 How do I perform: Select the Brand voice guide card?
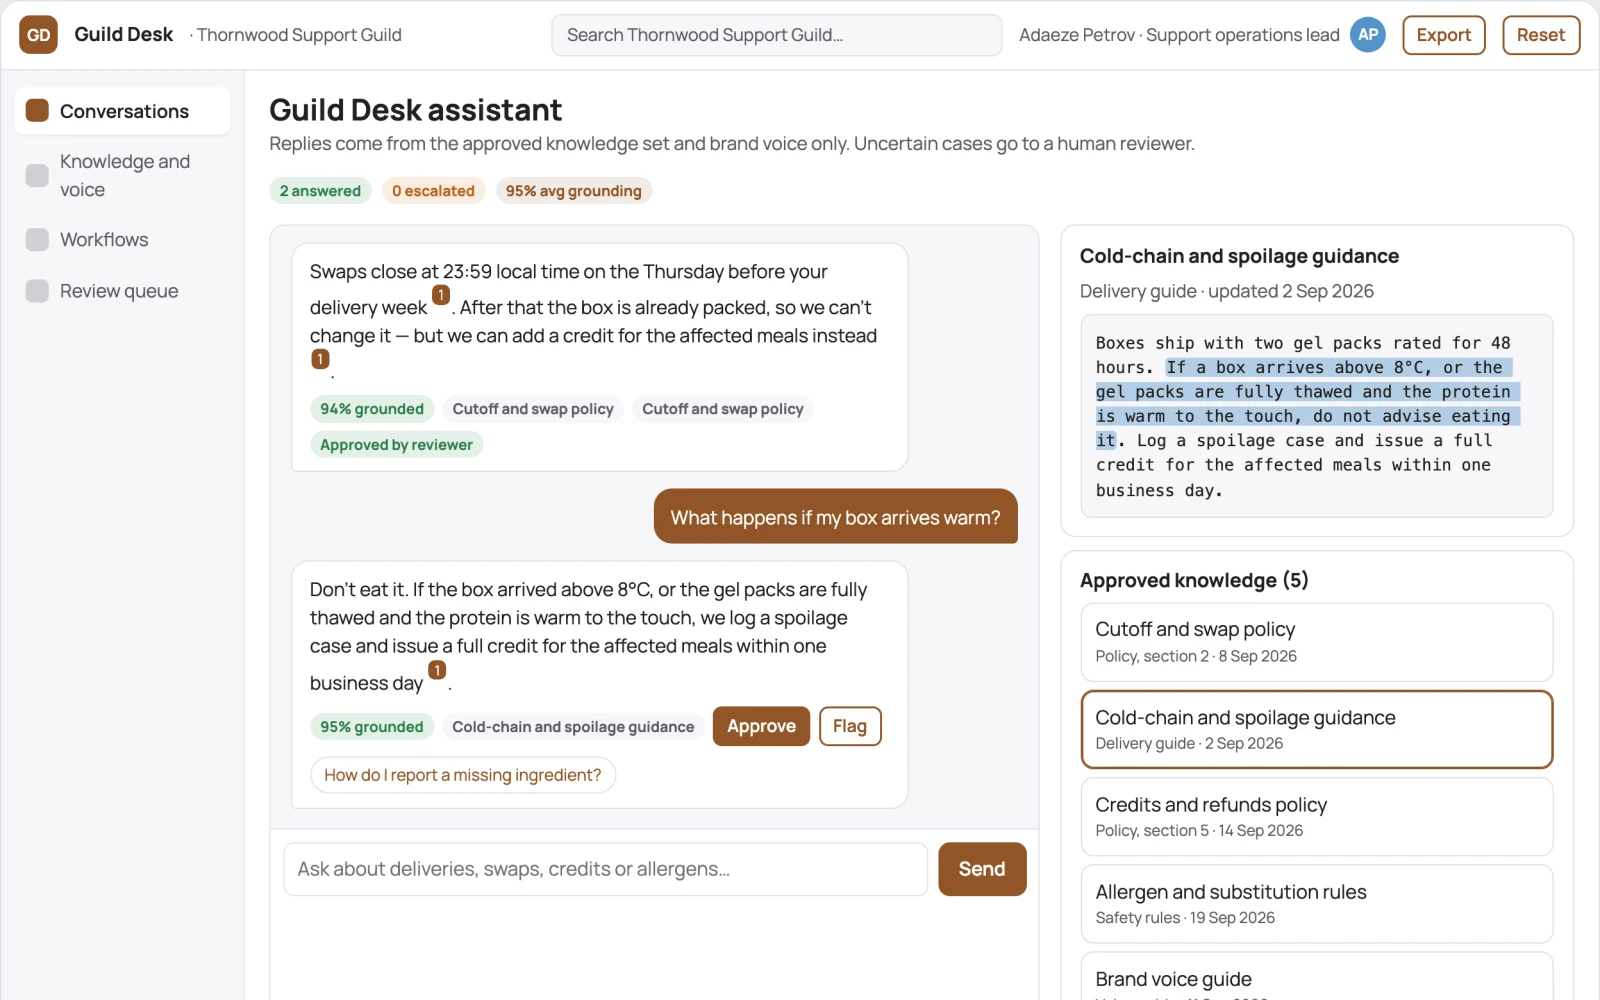point(1317,977)
